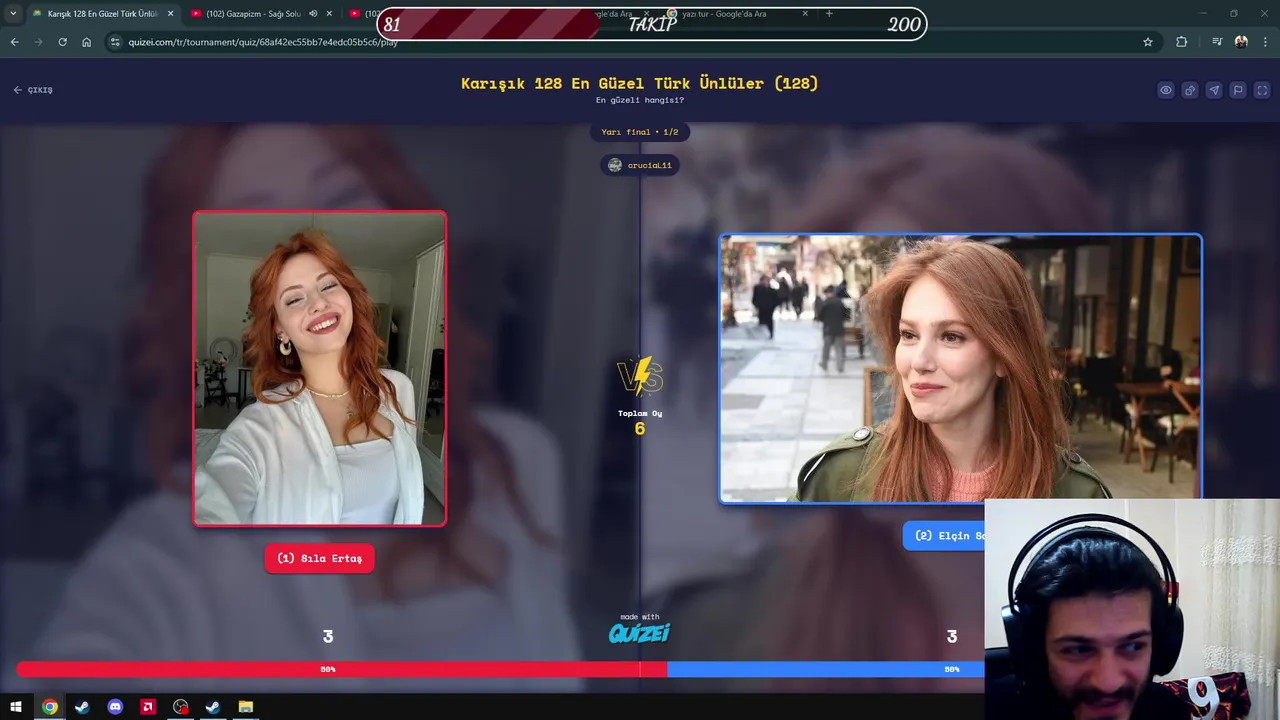Click the Toplam Oy total count

[640, 423]
